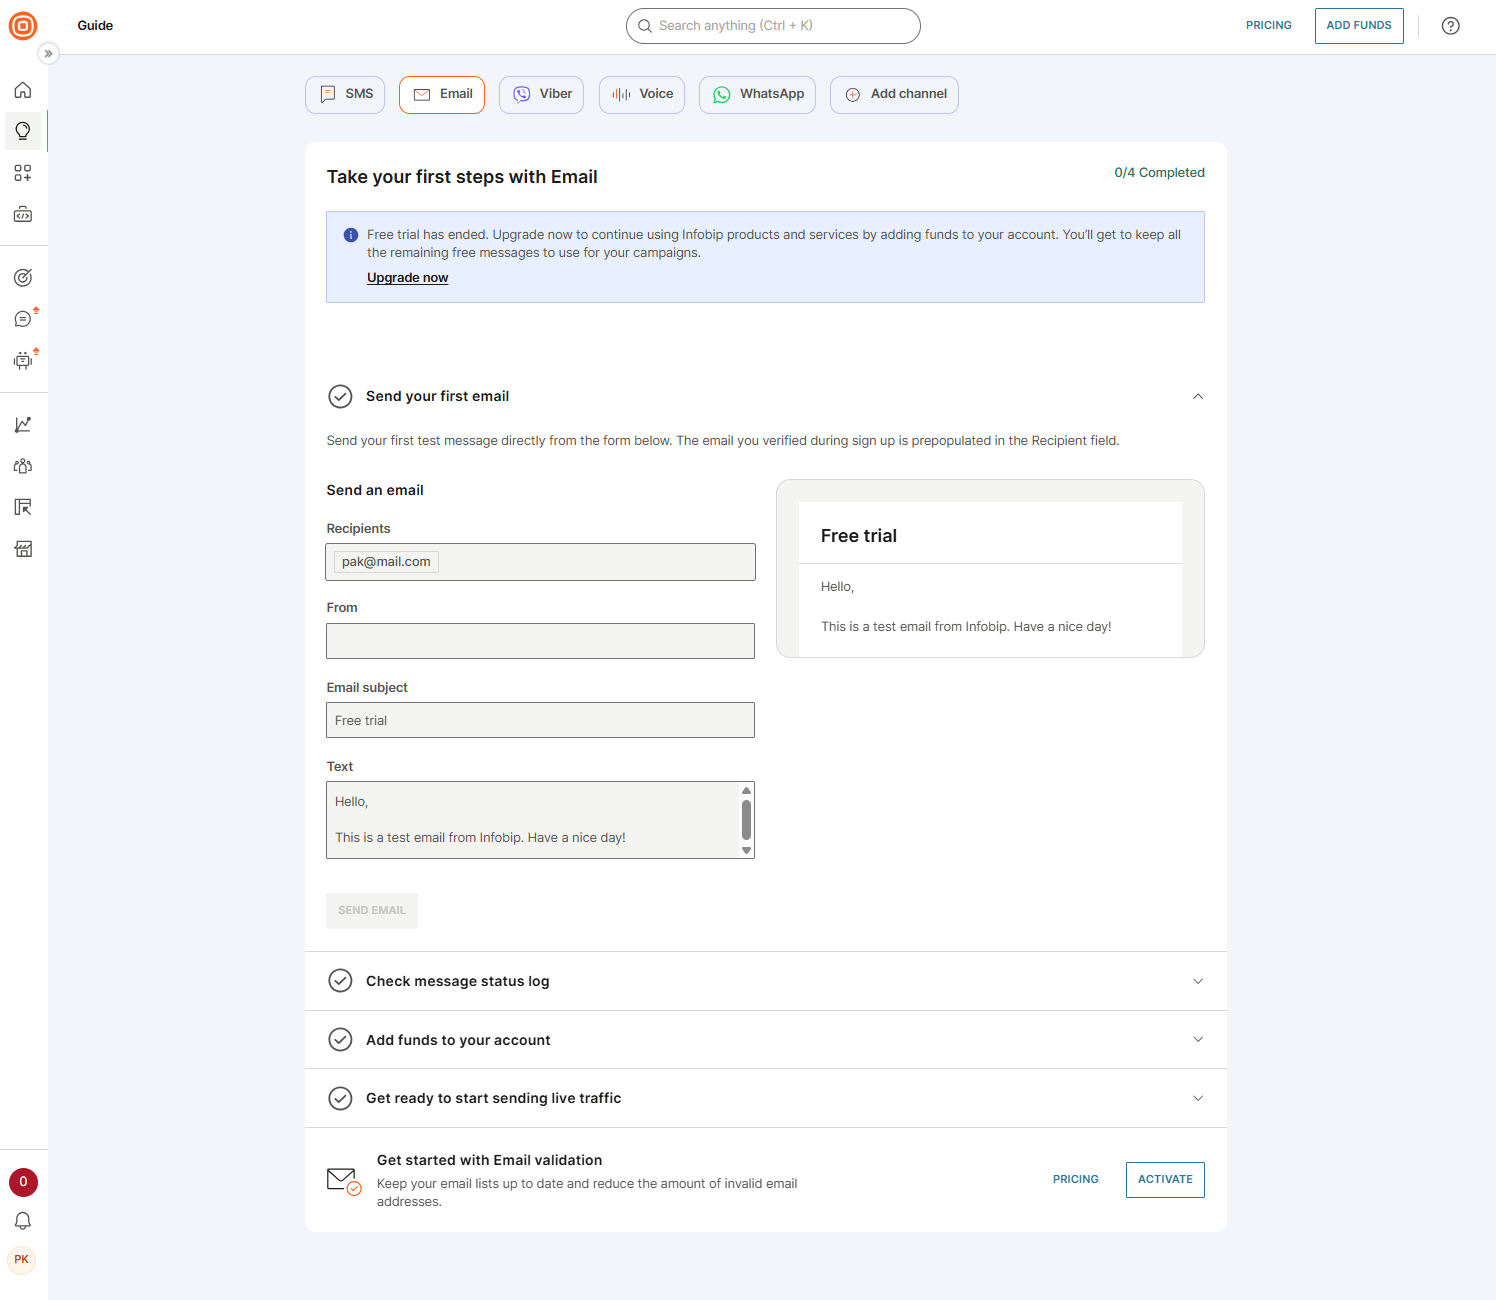Select the Guide lightbulb icon
This screenshot has width=1496, height=1300.
tap(23, 131)
